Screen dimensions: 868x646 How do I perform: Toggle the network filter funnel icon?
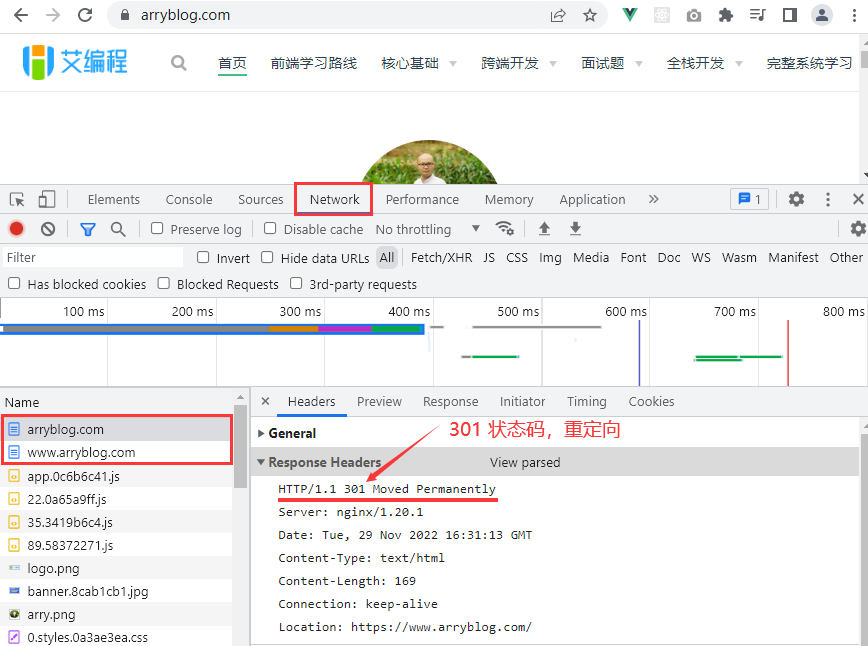[87, 229]
